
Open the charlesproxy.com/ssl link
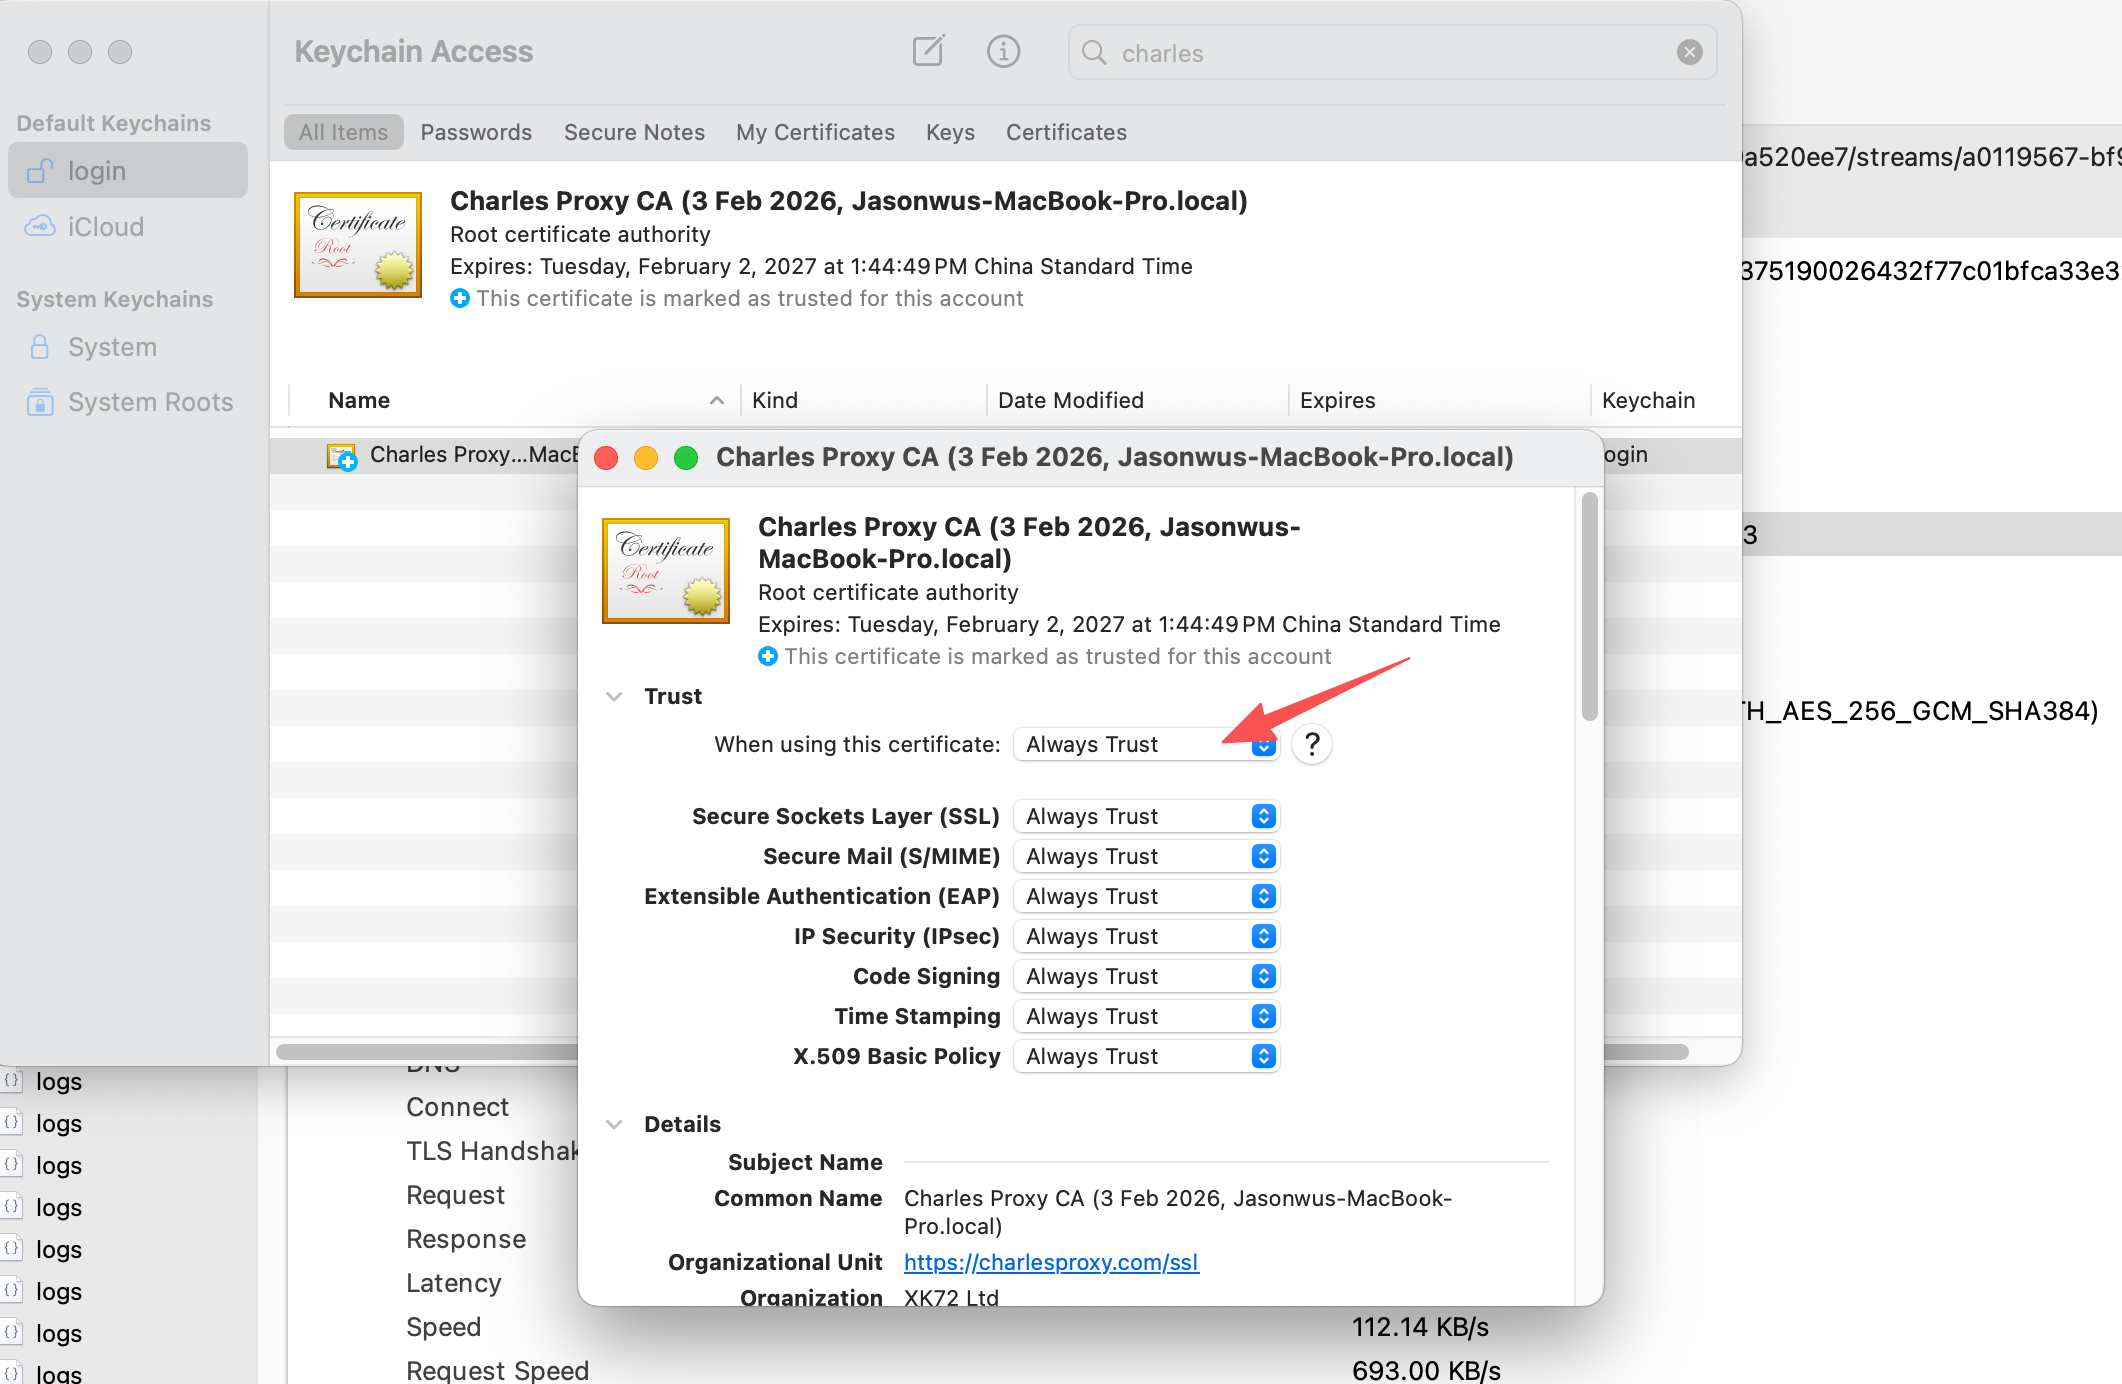point(1051,1262)
